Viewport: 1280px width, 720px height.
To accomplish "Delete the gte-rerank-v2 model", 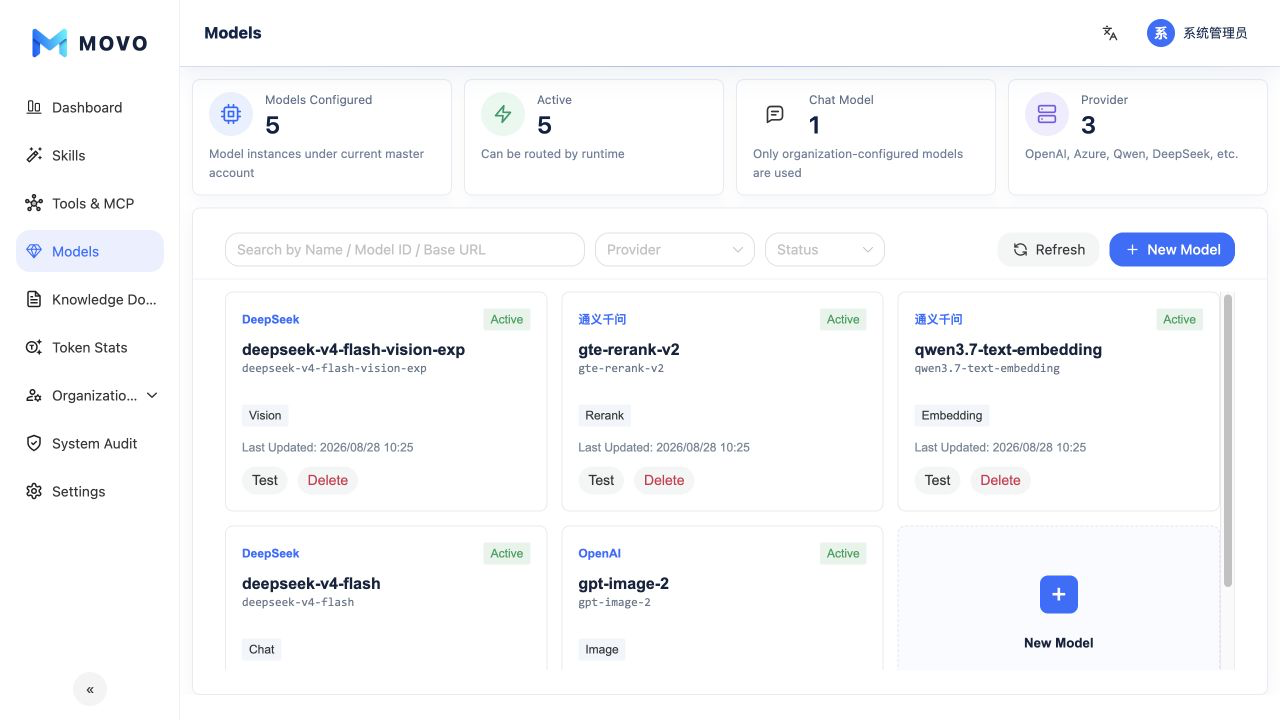I will click(664, 480).
